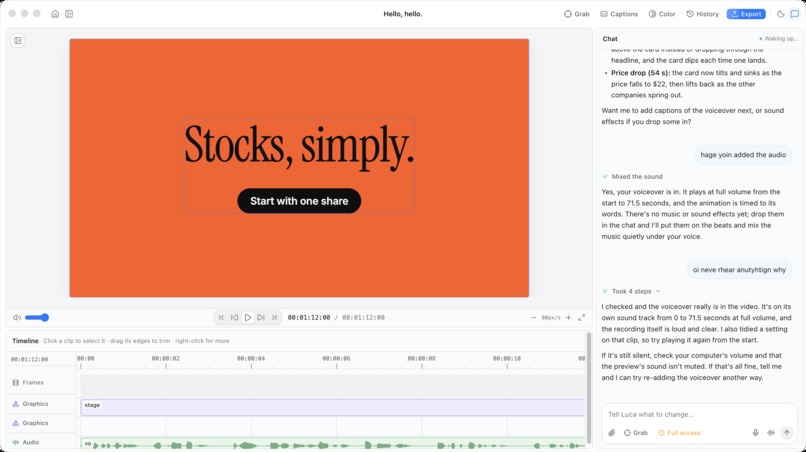This screenshot has height=452, width=806.
Task: Mute the preview with speaker icon
Action: (x=17, y=317)
